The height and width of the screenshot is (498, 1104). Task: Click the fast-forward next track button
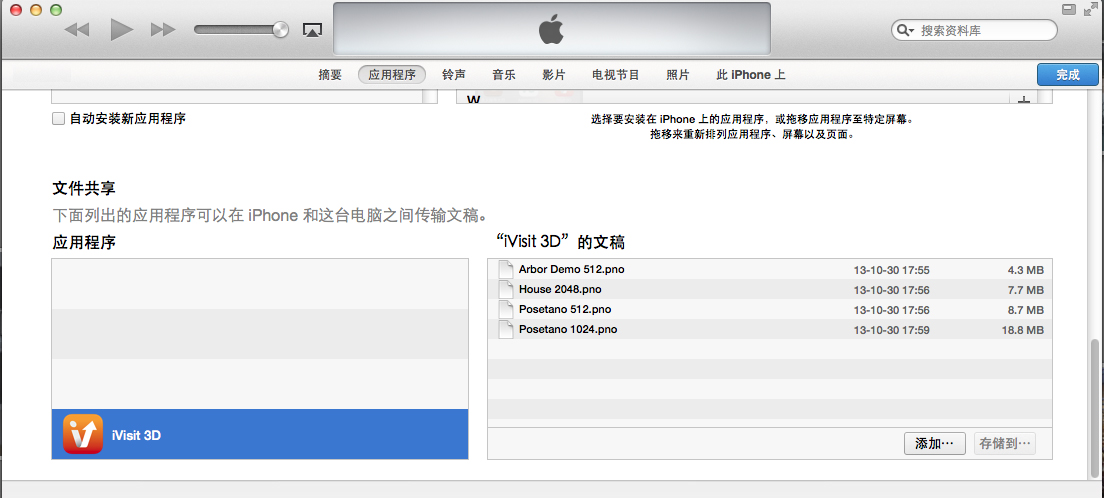coord(163,30)
